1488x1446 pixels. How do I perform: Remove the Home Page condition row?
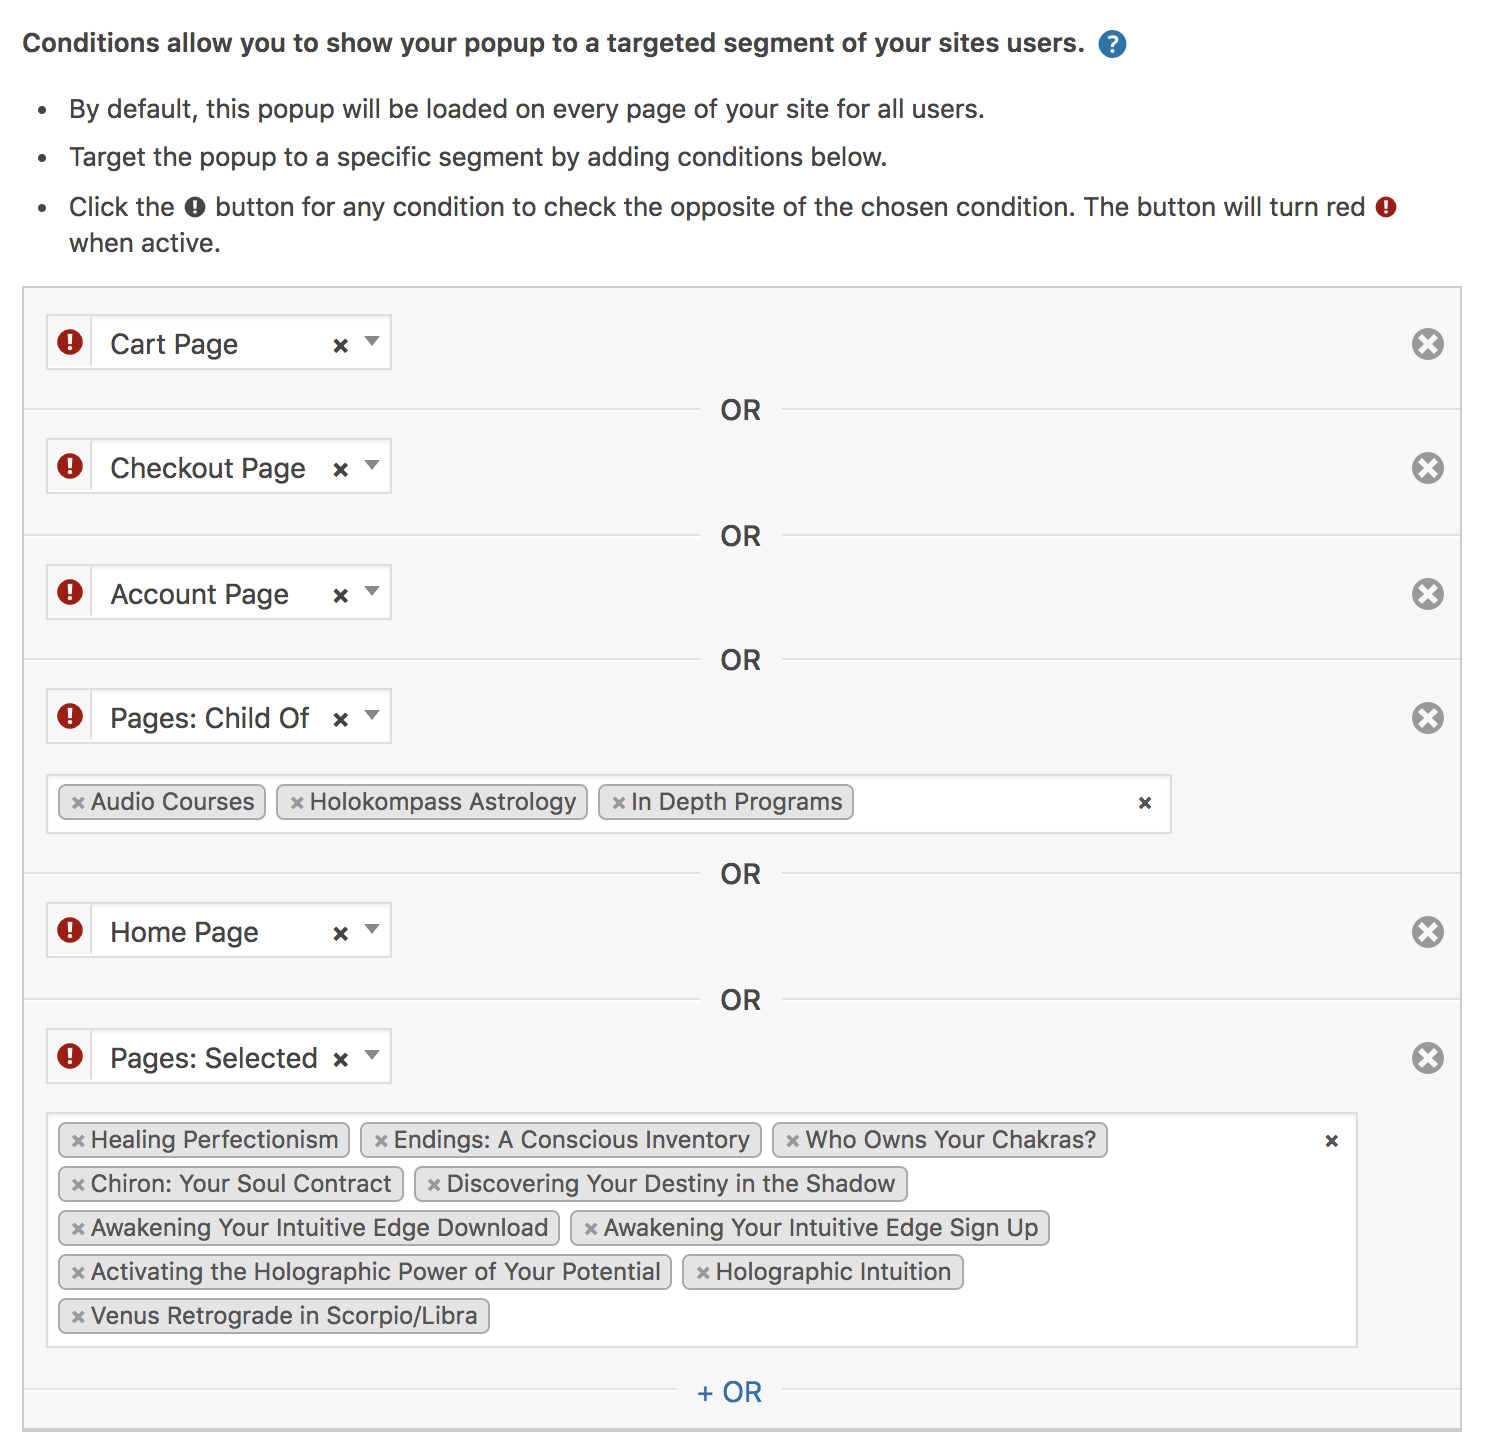pyautogui.click(x=1427, y=932)
